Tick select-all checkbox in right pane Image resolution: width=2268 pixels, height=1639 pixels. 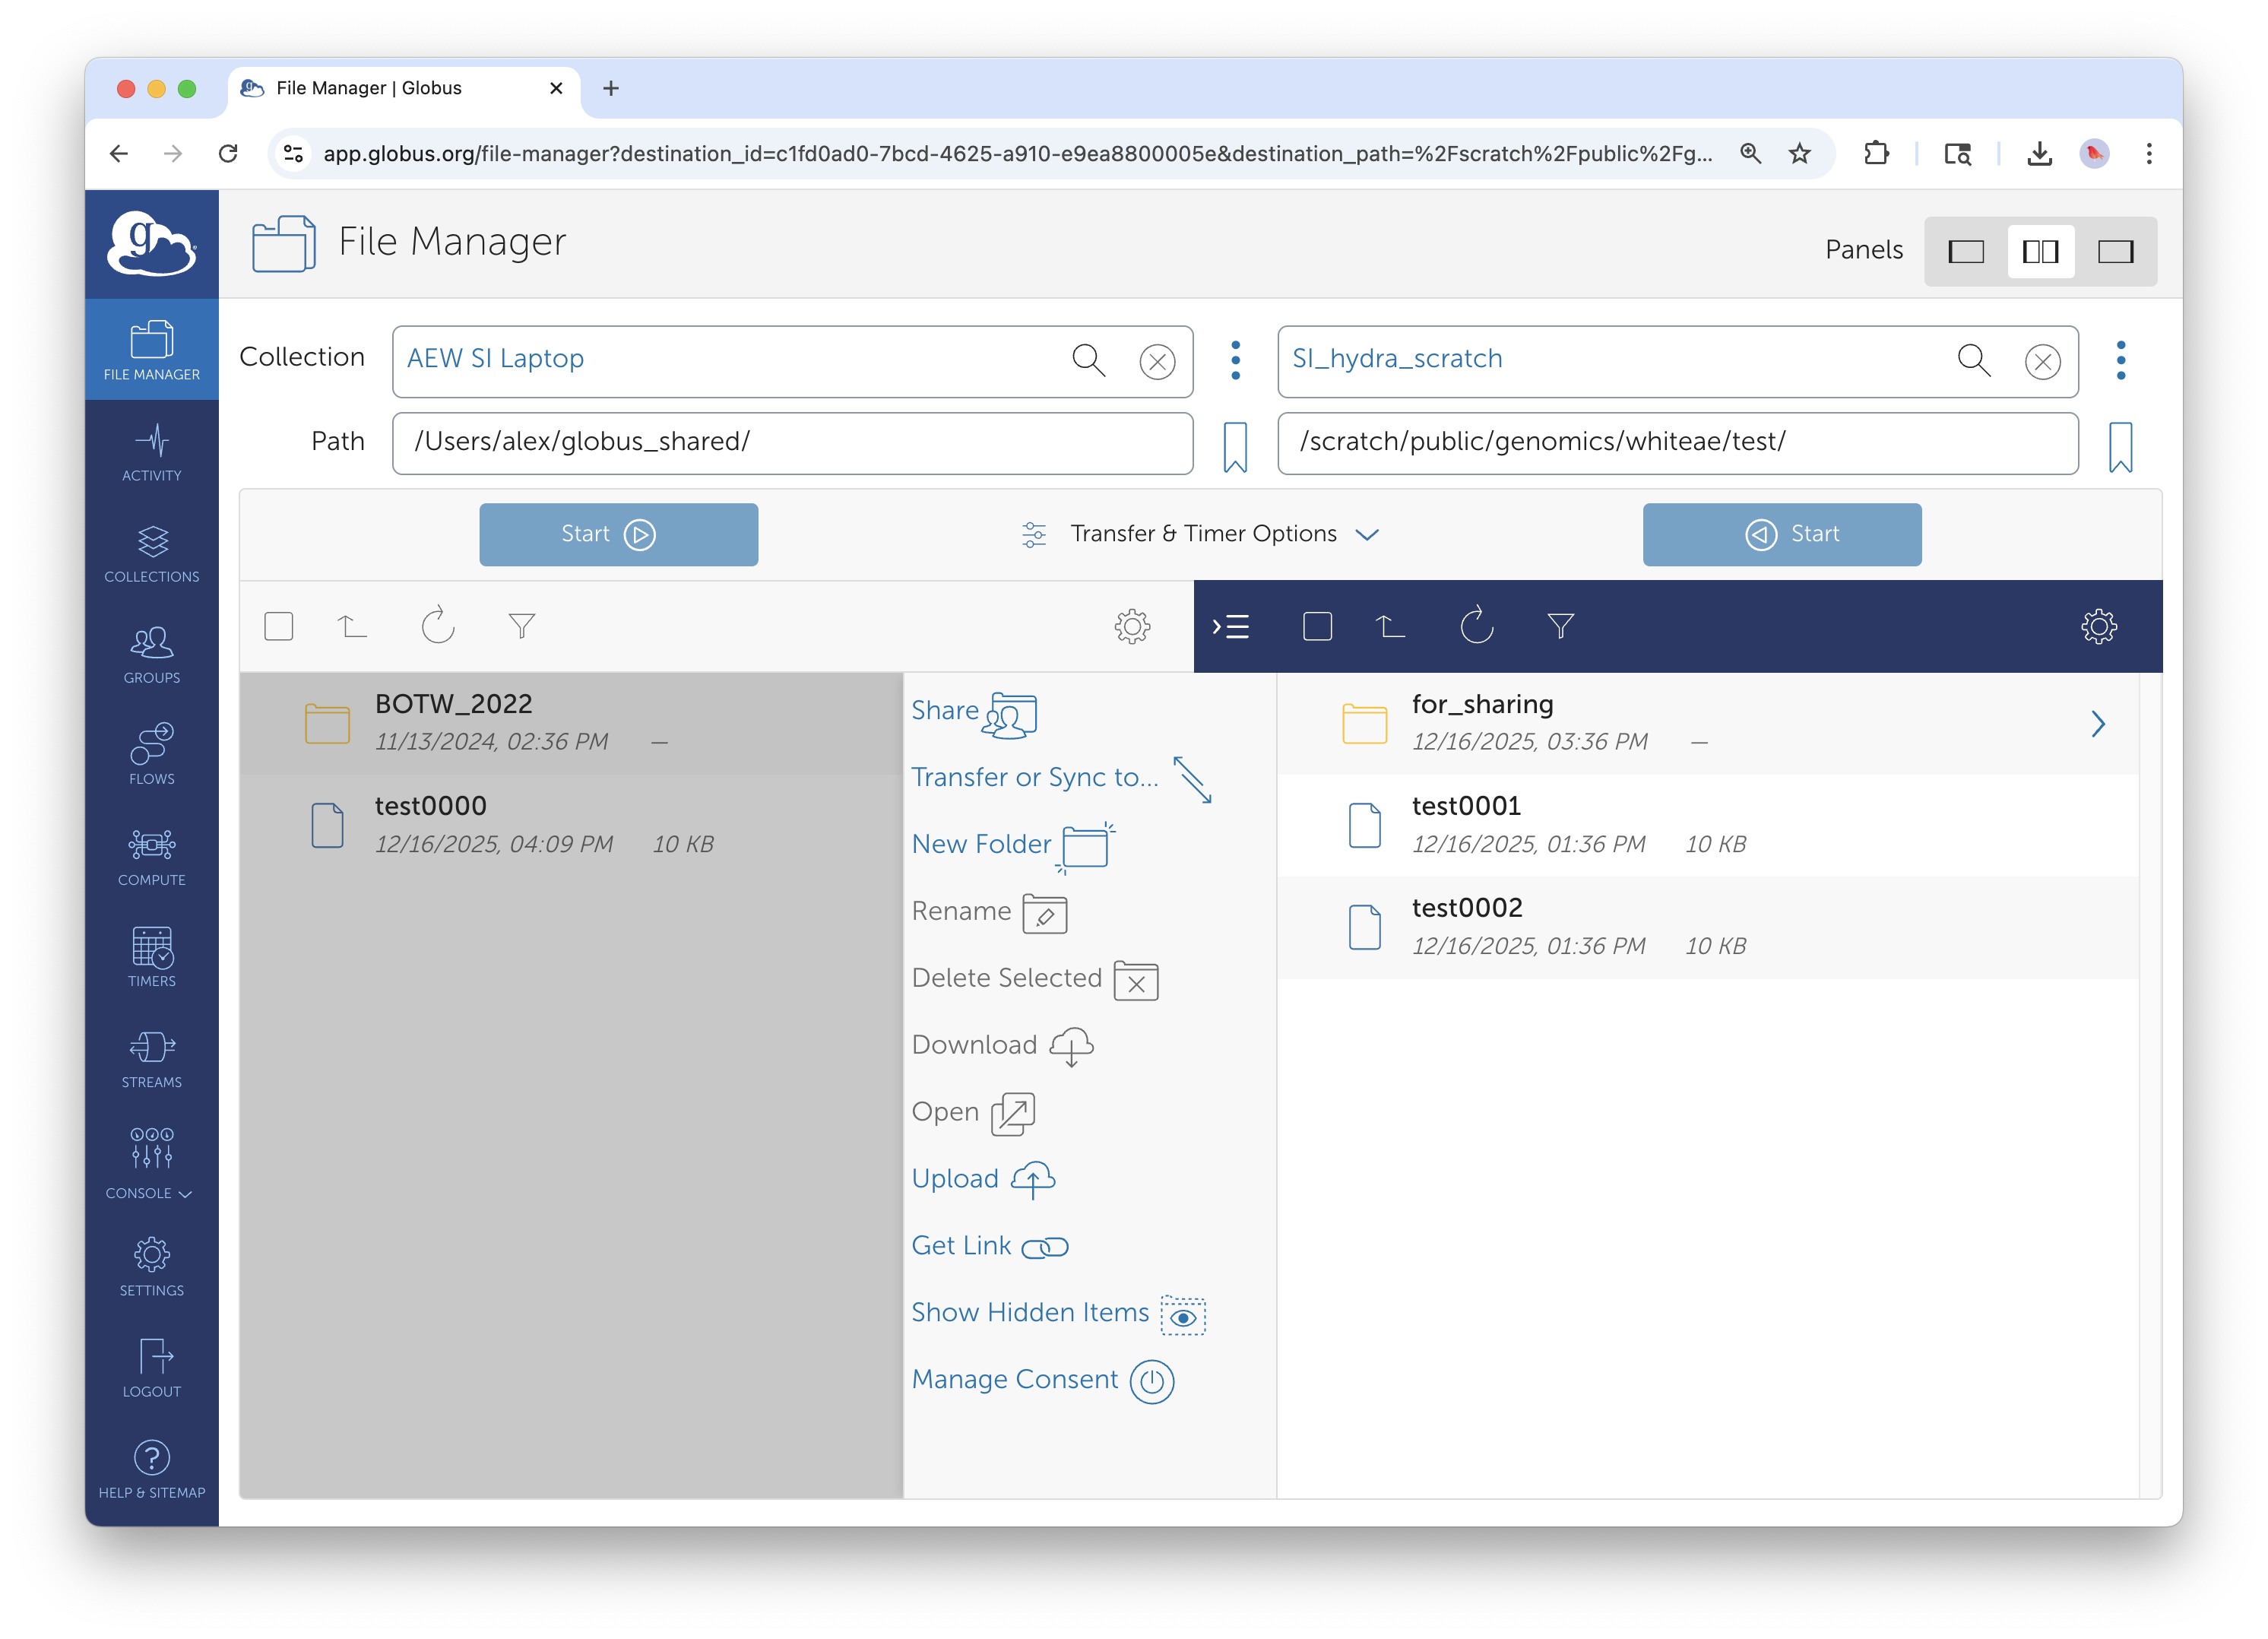pyautogui.click(x=1317, y=626)
